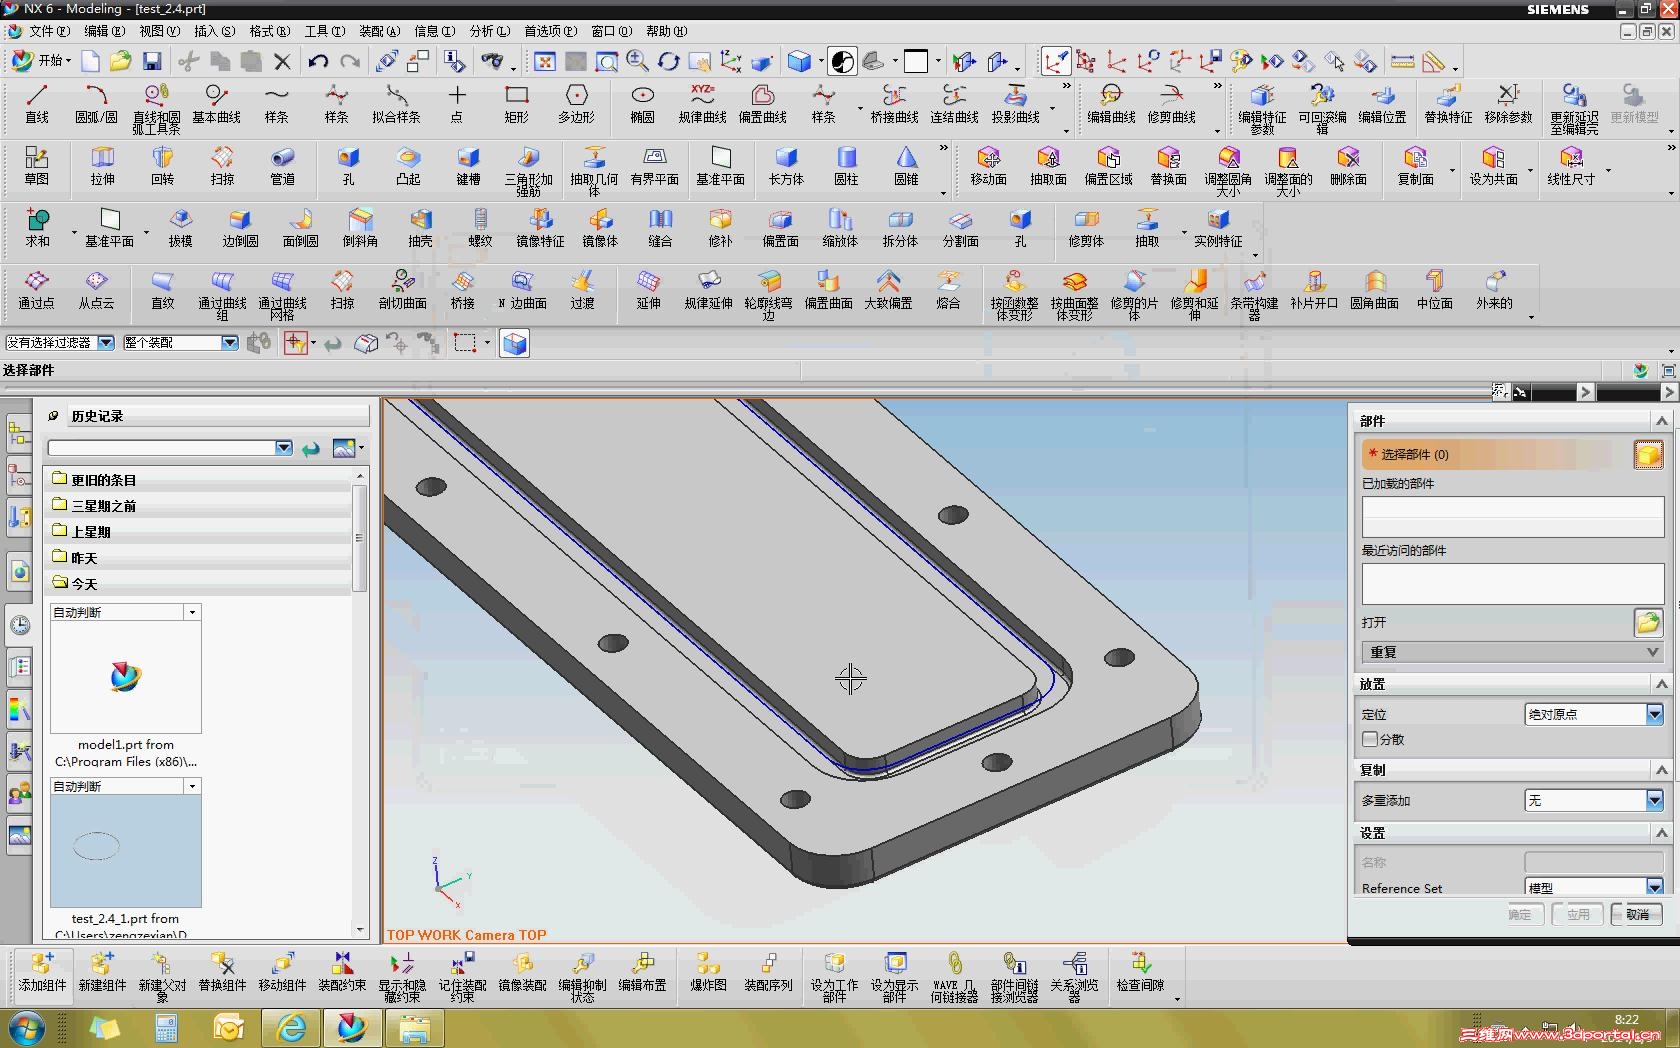Viewport: 1680px width, 1048px height.
Task: Click the open part file button beside 打开
Action: (x=1647, y=622)
